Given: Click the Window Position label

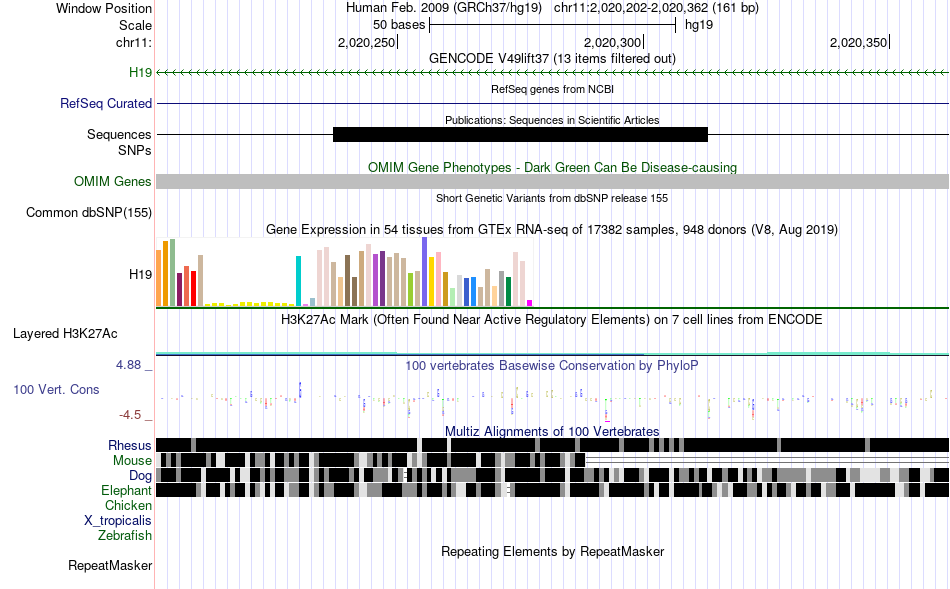Looking at the screenshot, I should click(104, 8).
